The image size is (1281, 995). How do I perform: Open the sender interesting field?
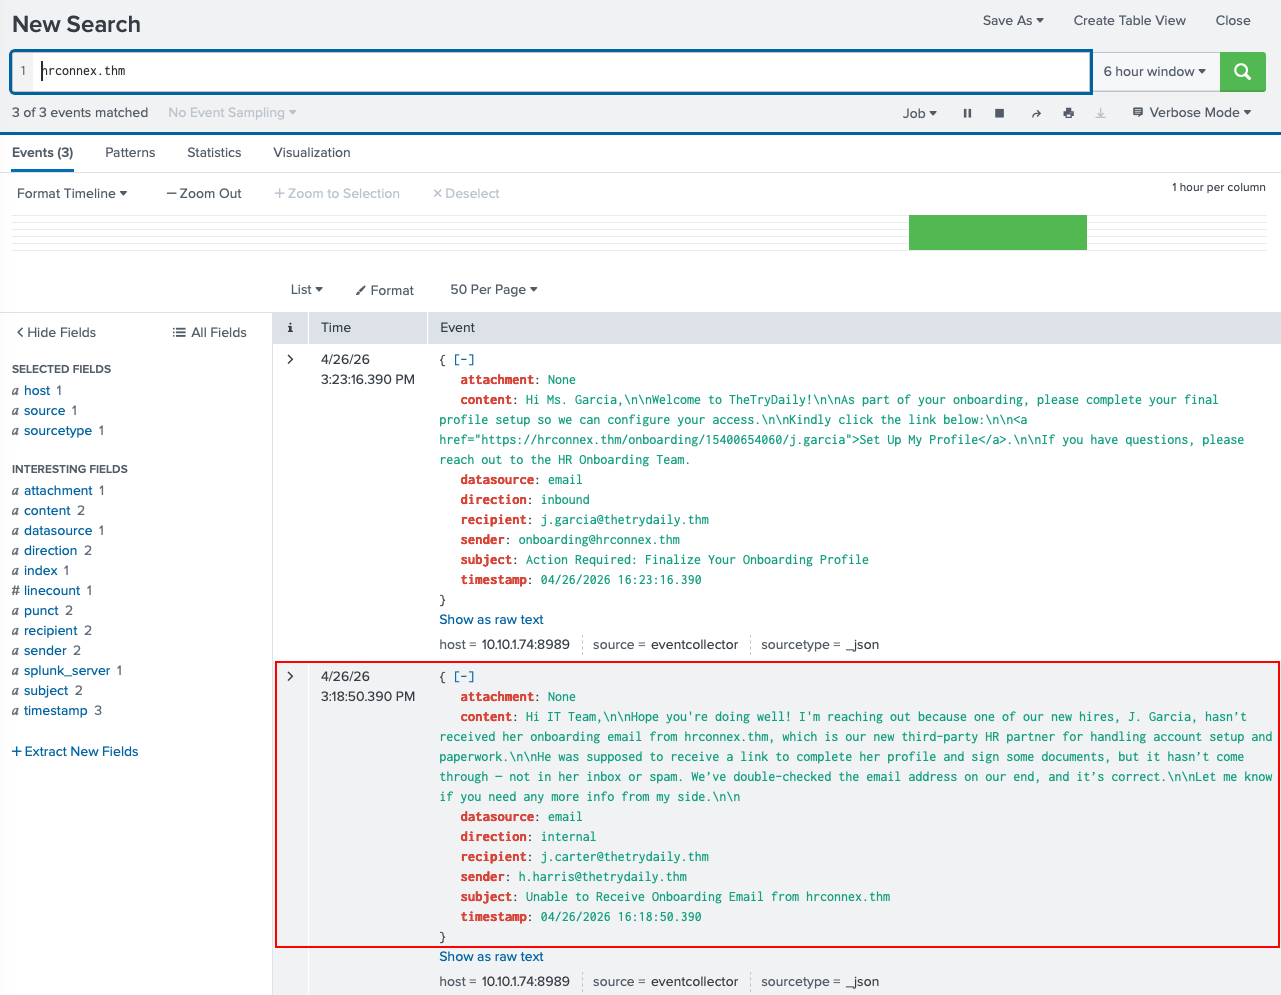click(x=45, y=650)
